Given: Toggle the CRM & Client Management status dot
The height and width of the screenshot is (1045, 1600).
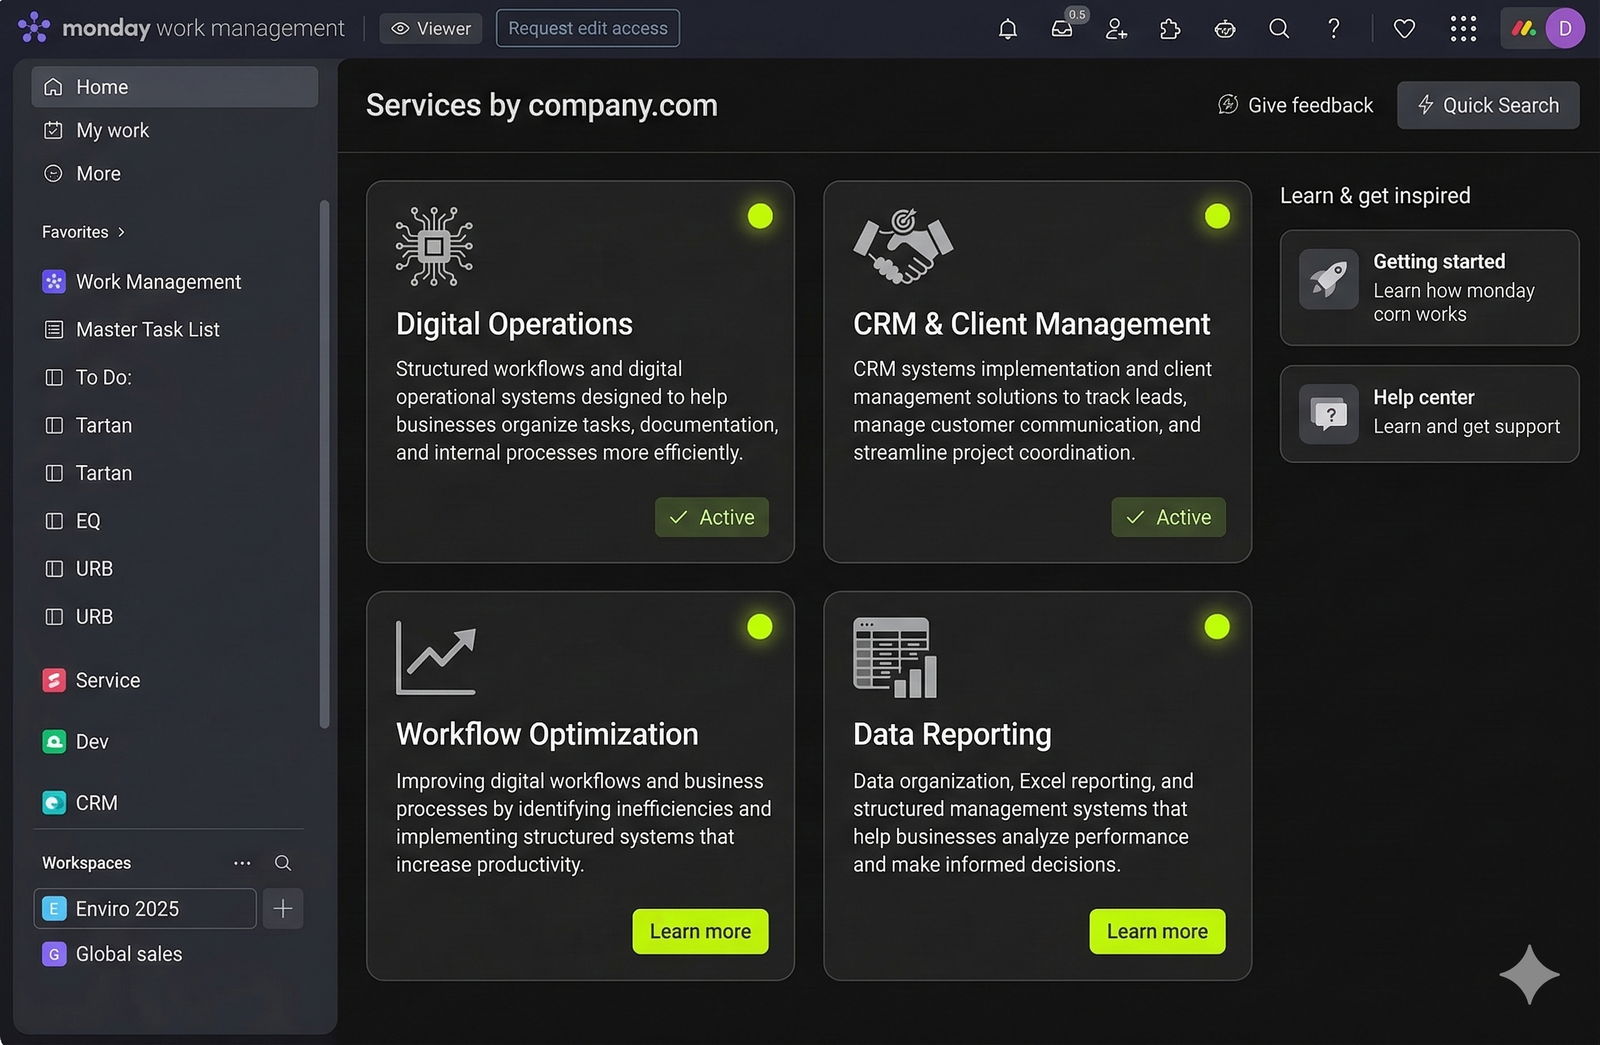Looking at the screenshot, I should 1217,215.
